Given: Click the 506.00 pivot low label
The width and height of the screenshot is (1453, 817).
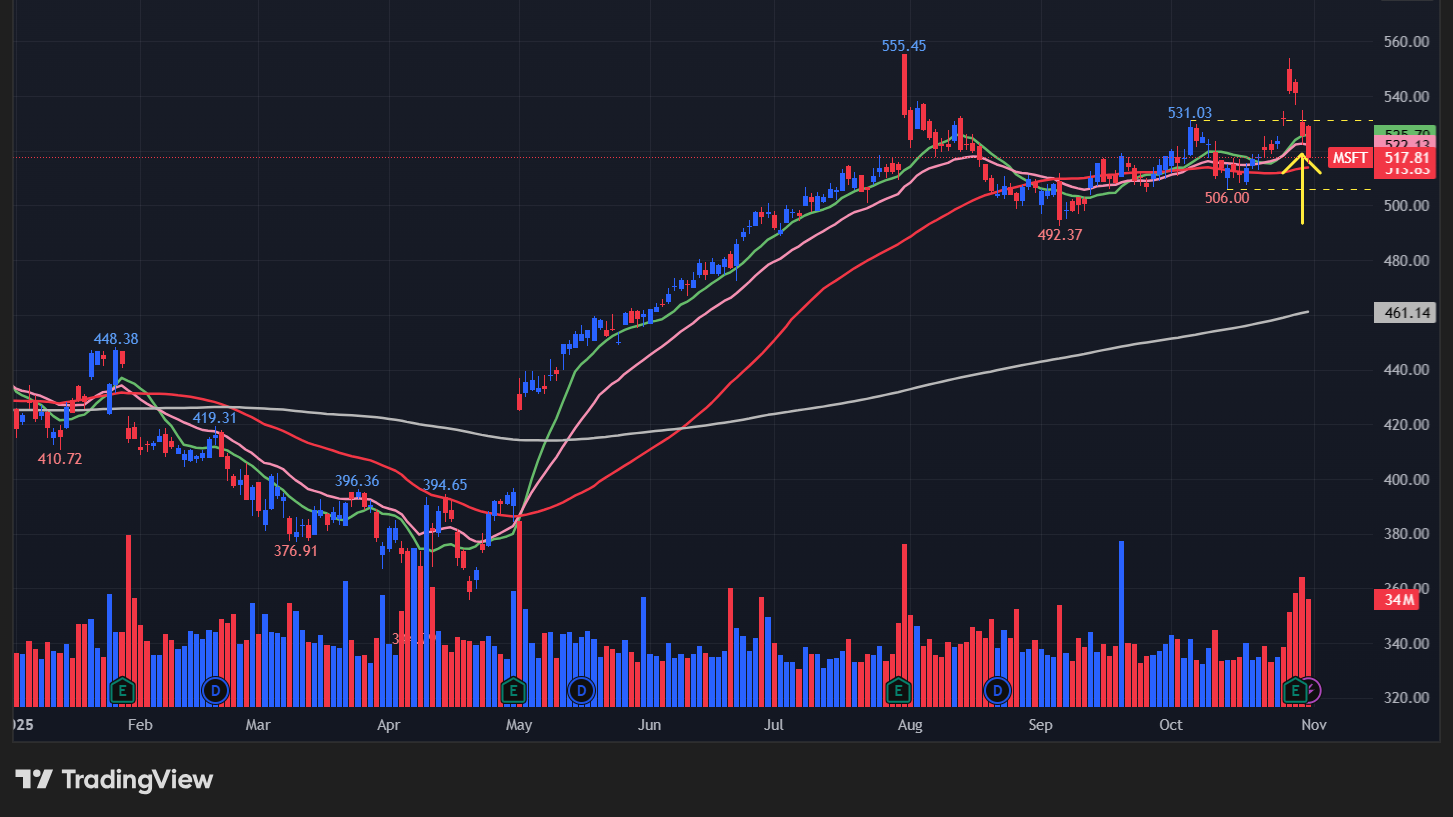Looking at the screenshot, I should (1227, 198).
